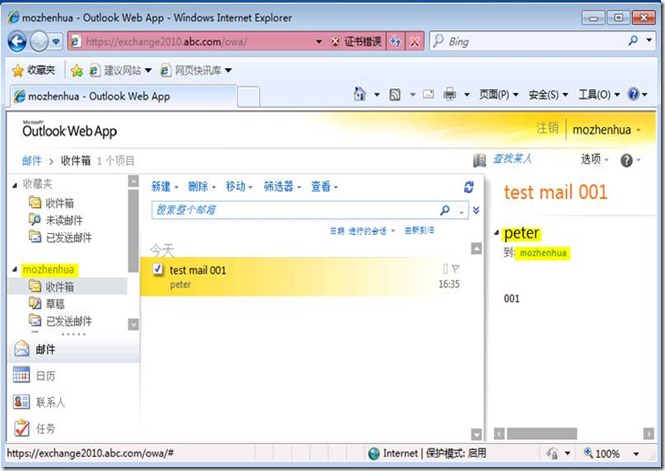The image size is (665, 471).
Task: Click the category icon on test mail 001
Action: tap(445, 268)
